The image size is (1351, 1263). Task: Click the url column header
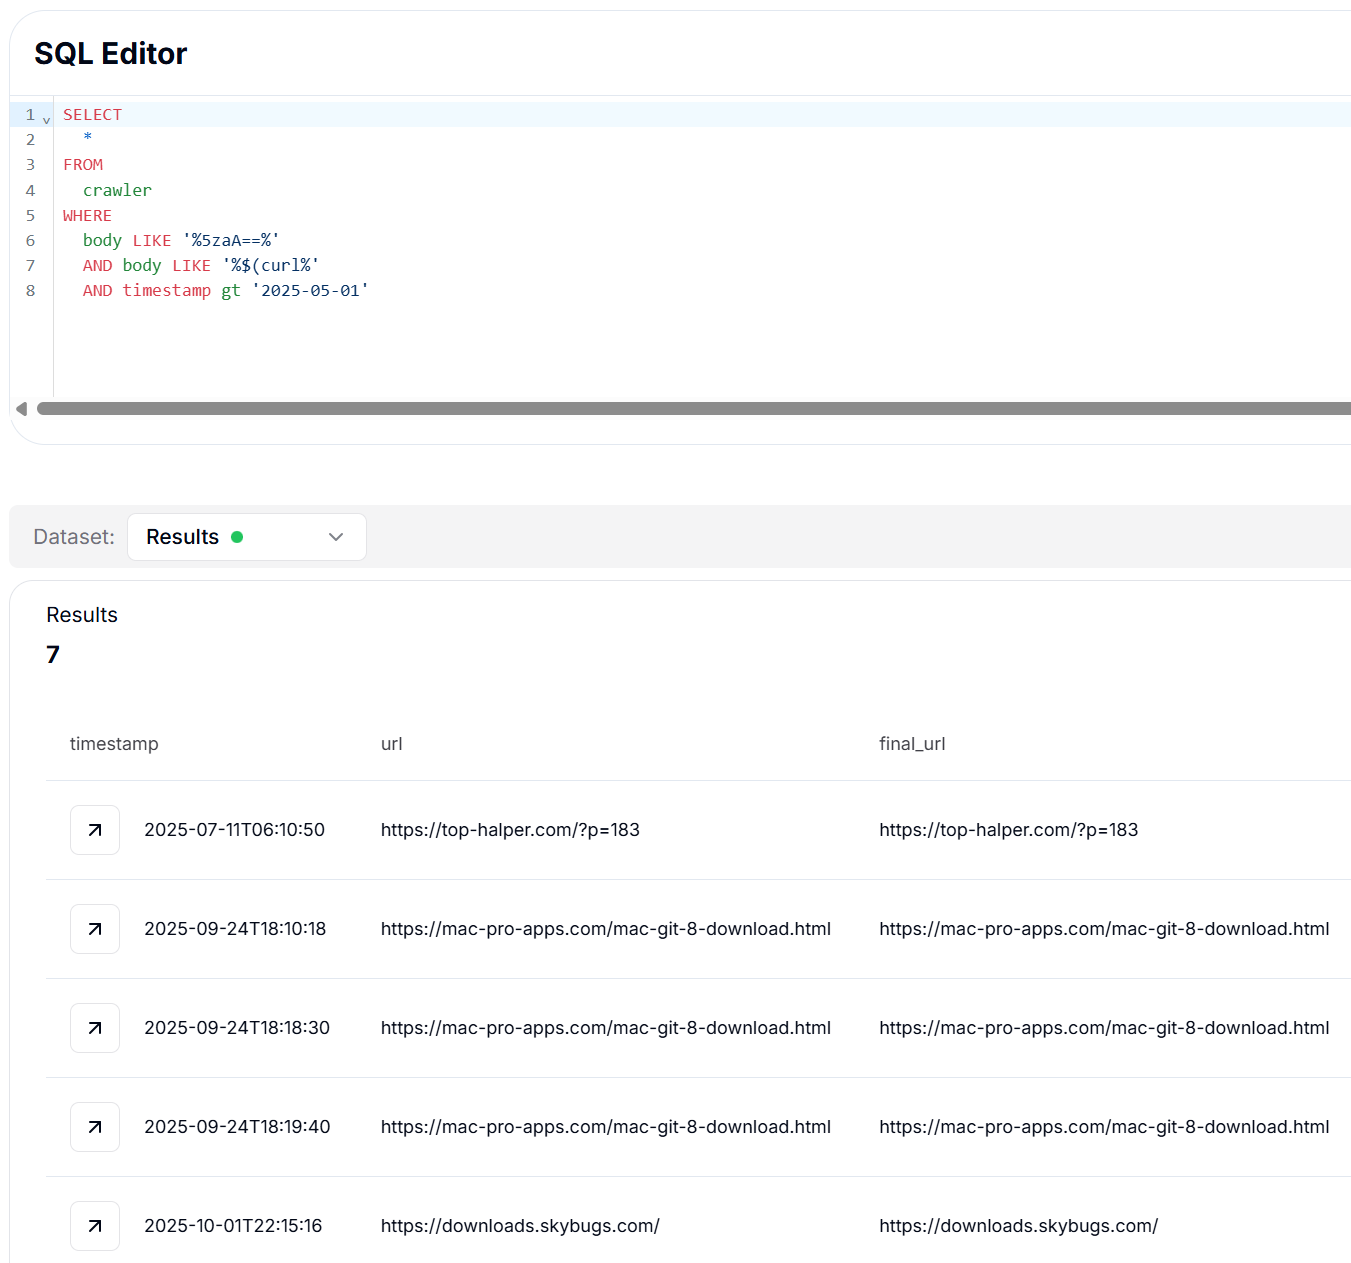pyautogui.click(x=391, y=744)
